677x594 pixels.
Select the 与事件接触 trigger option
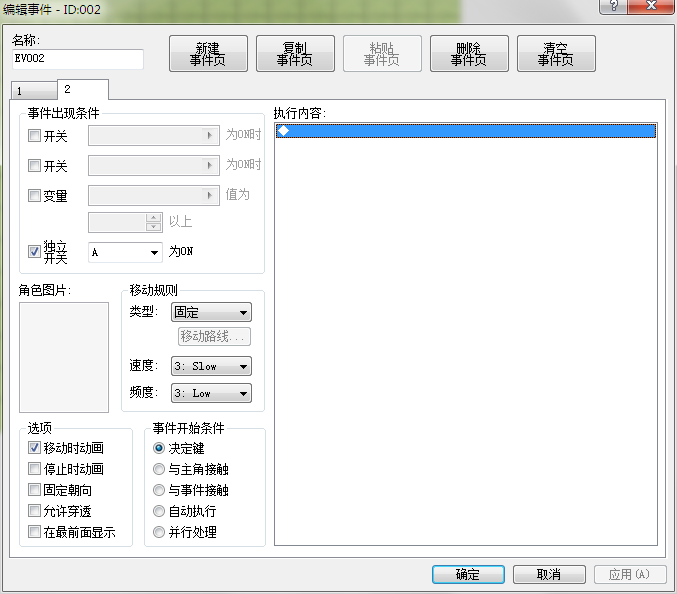pos(159,490)
